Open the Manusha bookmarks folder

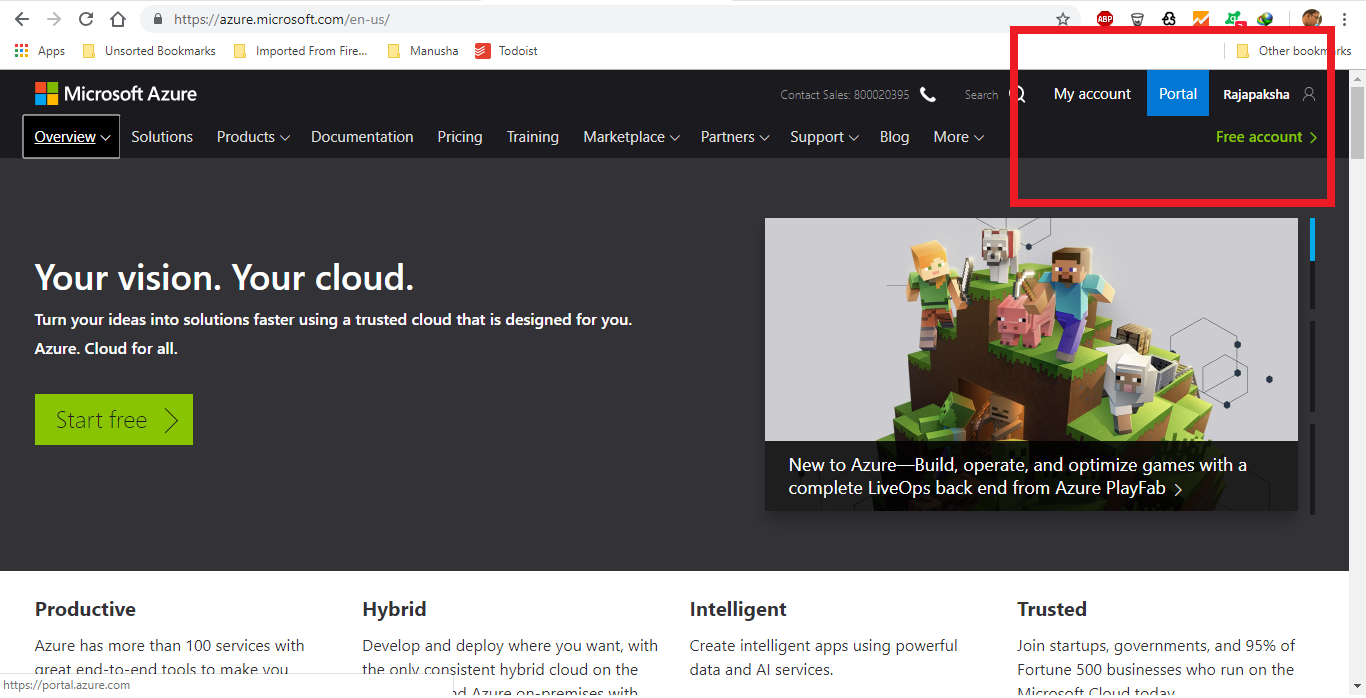pos(422,51)
